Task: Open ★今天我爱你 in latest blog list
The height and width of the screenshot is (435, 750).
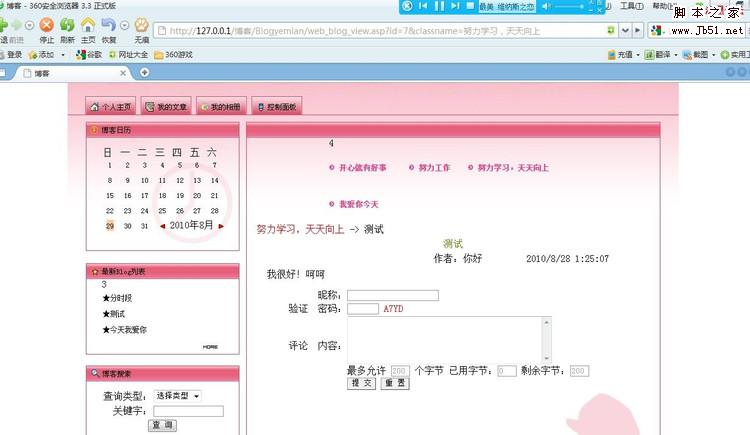Action: coord(124,330)
